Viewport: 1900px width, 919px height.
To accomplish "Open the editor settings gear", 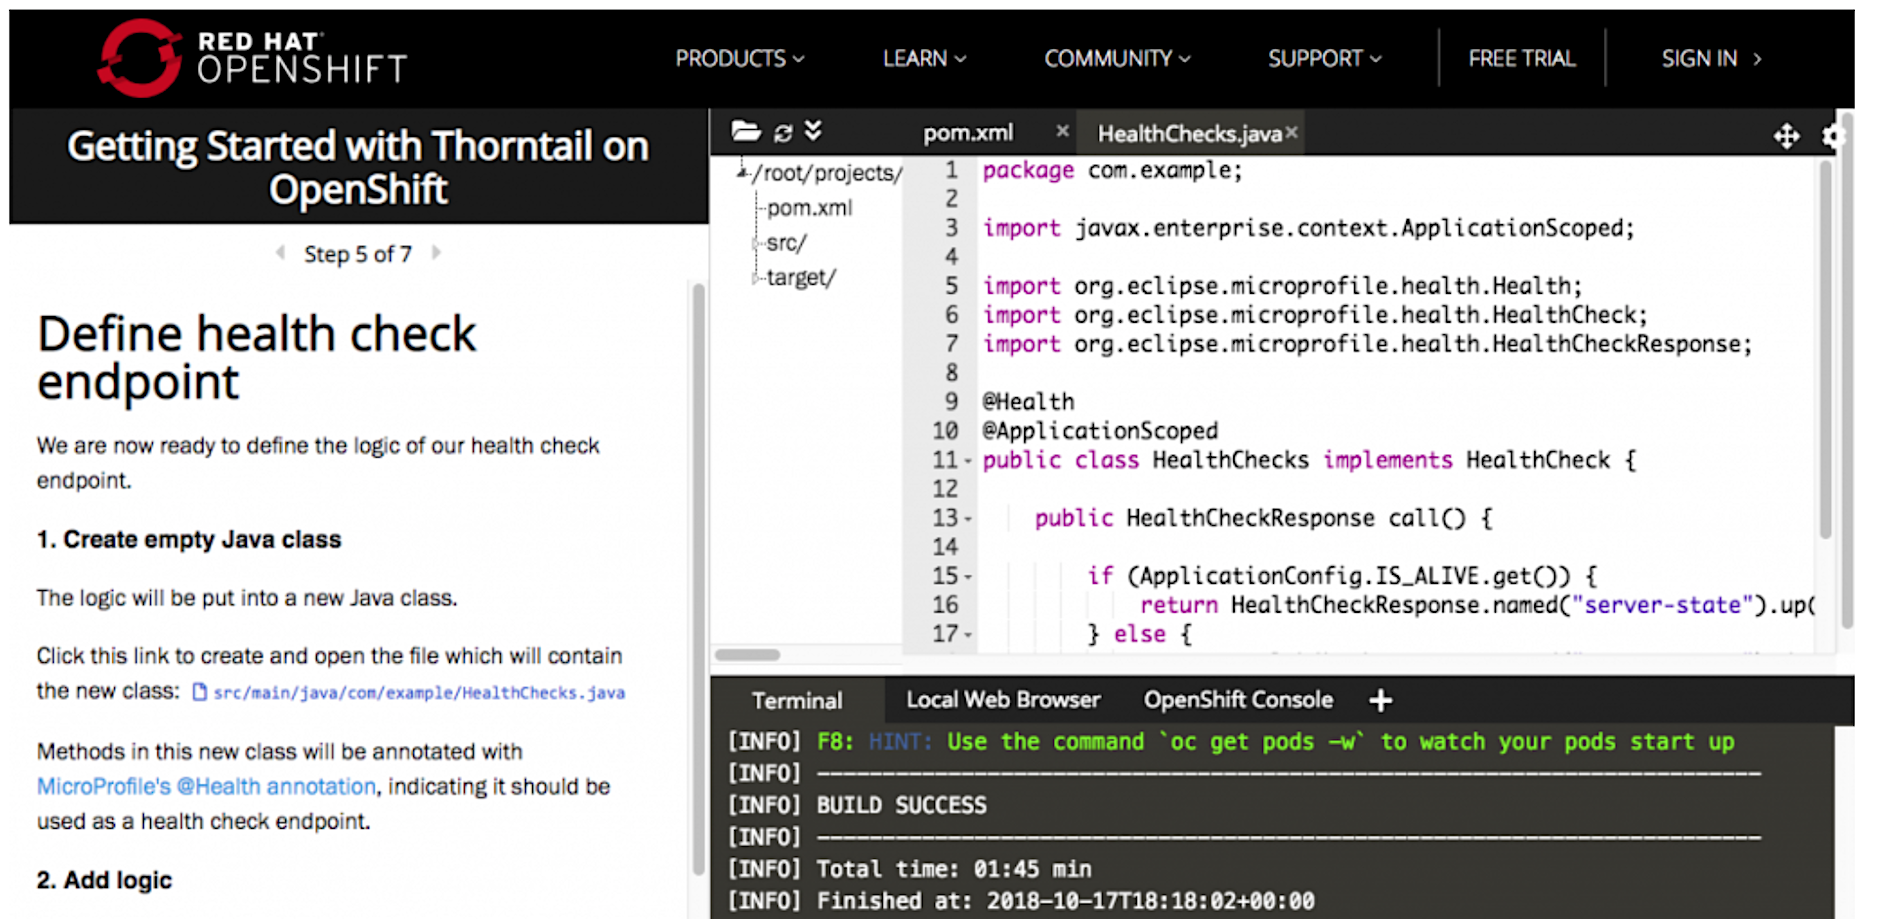I will [1832, 135].
